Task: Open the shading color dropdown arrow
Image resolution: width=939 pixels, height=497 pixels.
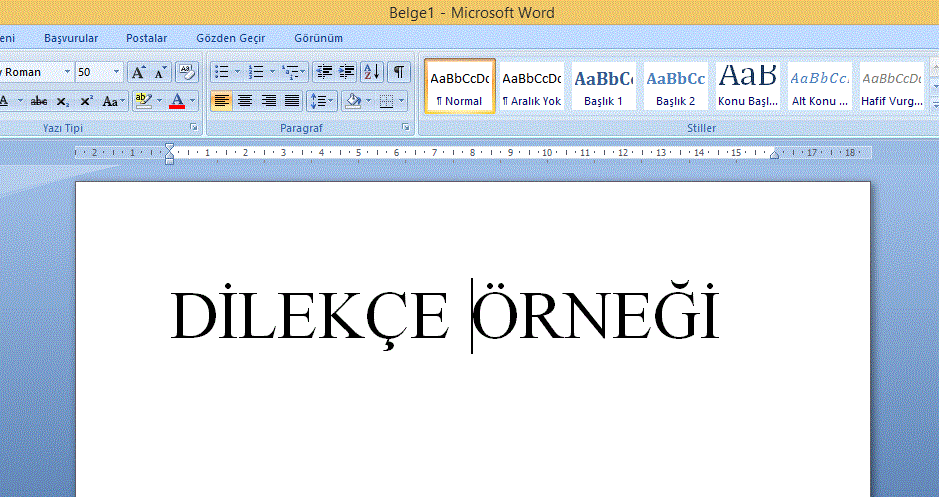Action: [x=369, y=101]
